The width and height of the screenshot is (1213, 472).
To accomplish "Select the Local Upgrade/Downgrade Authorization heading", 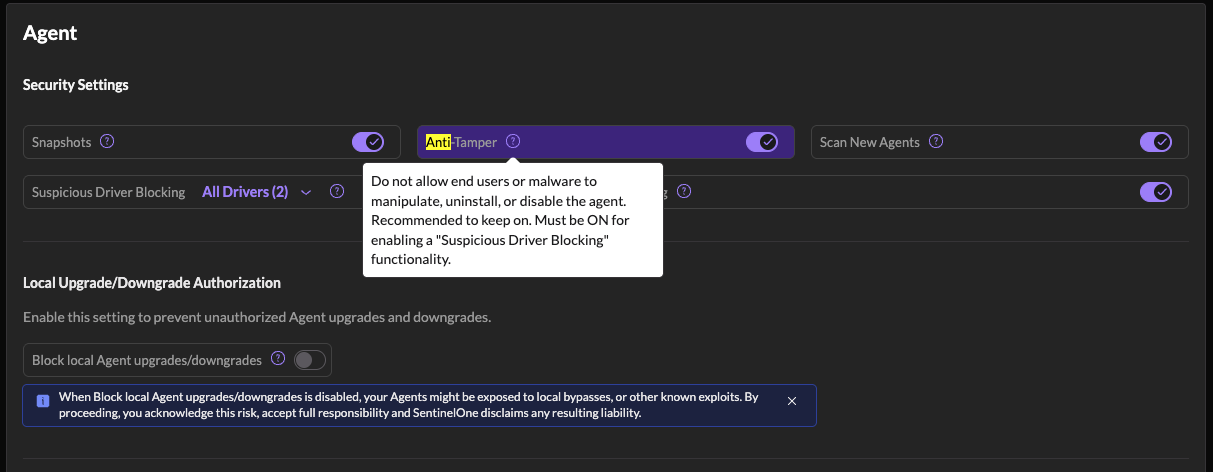I will (152, 283).
